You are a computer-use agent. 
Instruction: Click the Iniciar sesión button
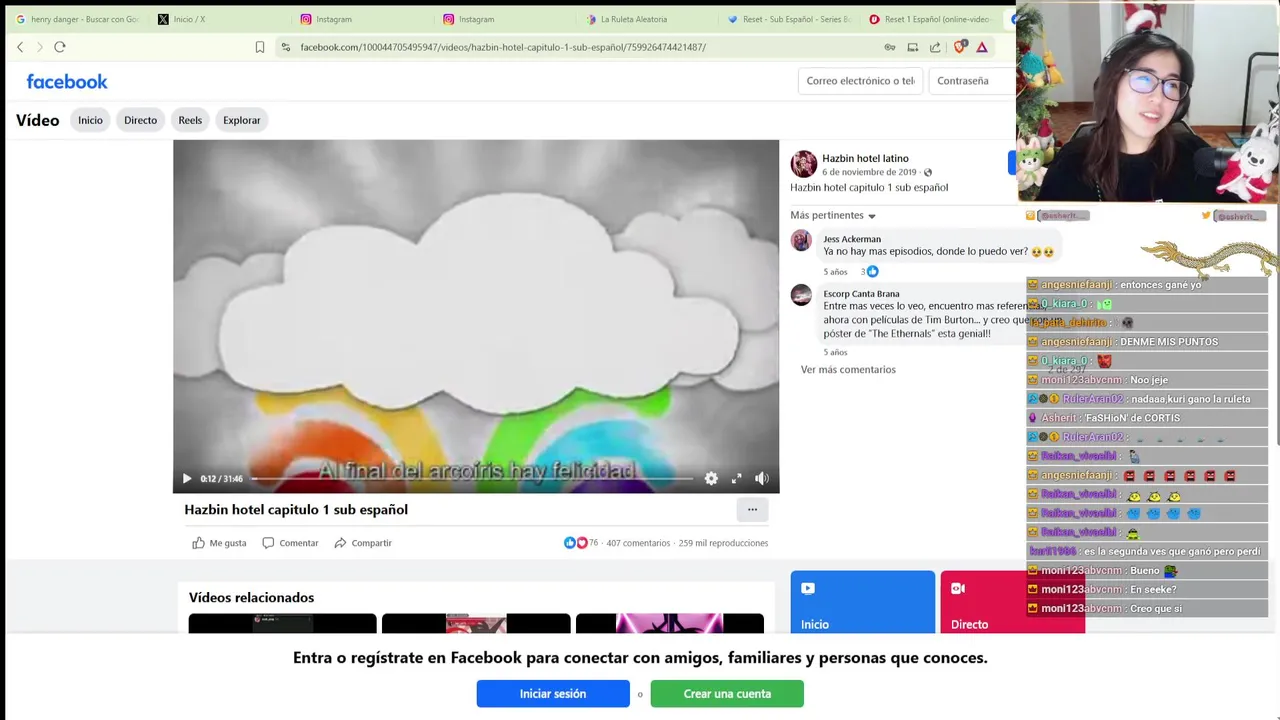553,694
